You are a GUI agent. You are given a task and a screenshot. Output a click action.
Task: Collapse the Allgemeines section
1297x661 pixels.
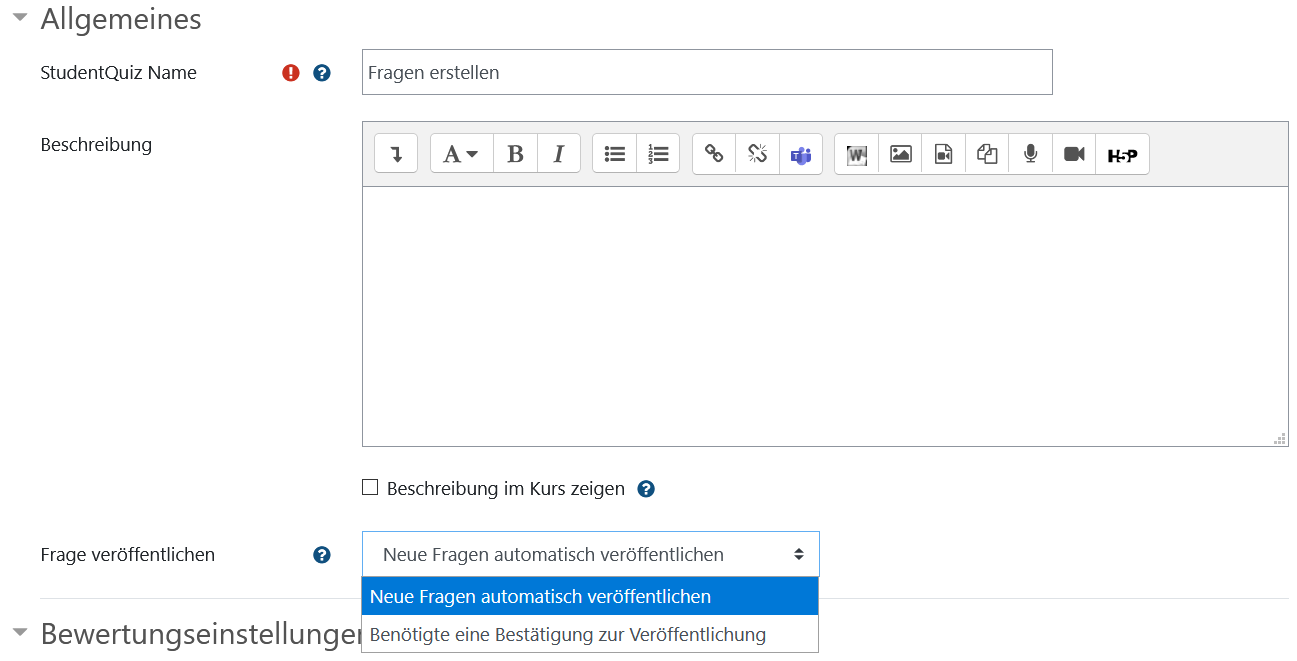tap(20, 17)
